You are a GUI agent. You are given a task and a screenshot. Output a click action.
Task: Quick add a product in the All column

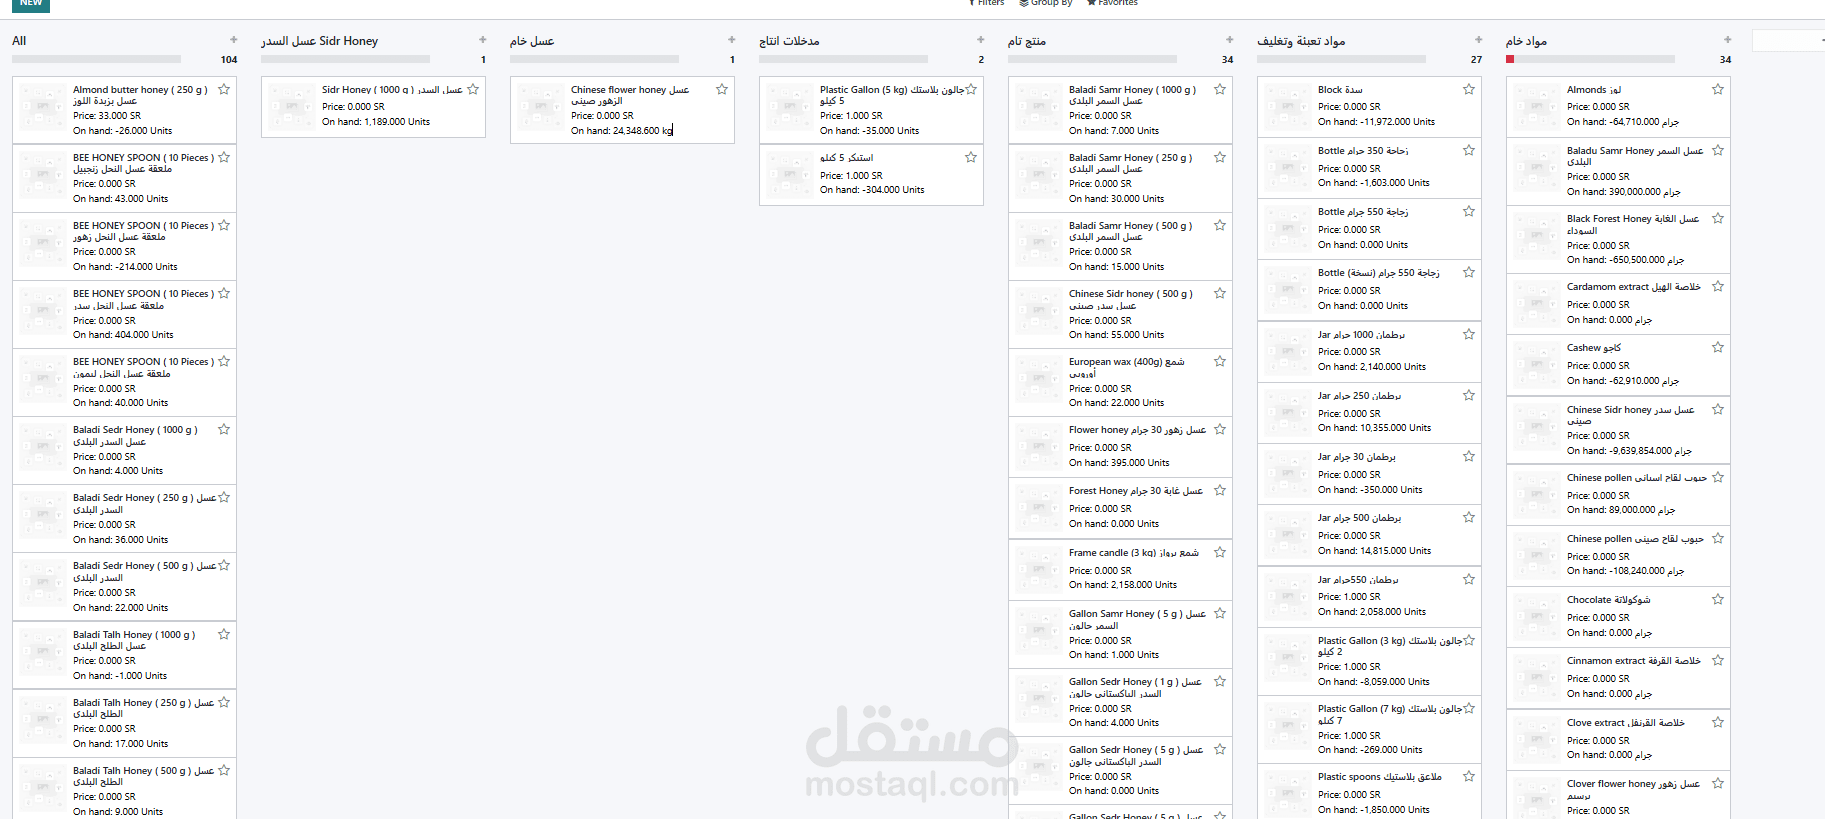click(x=234, y=40)
